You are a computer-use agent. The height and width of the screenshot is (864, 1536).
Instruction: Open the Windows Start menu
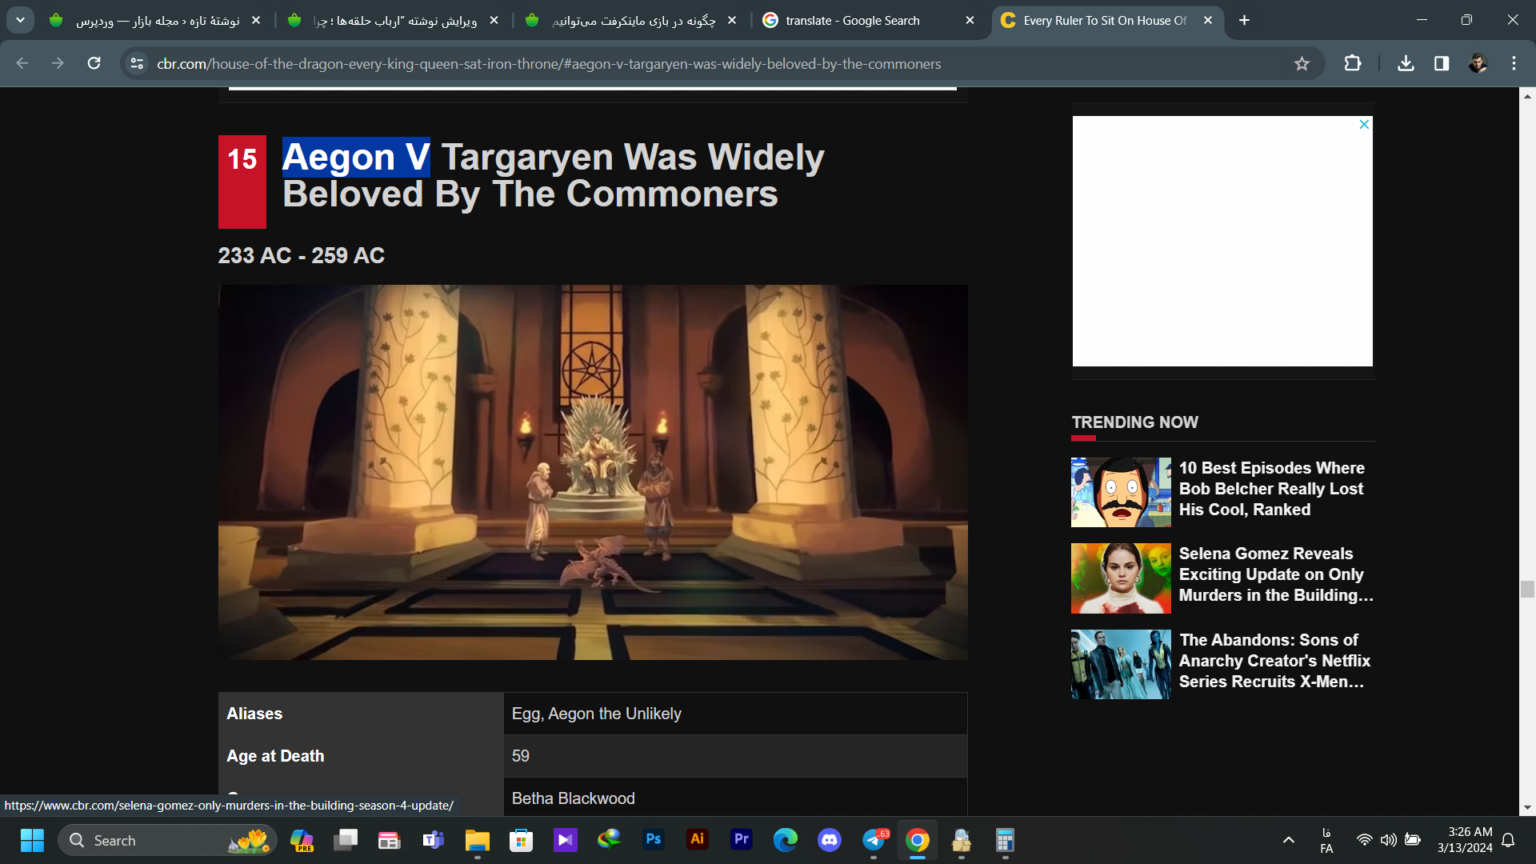[x=32, y=840]
